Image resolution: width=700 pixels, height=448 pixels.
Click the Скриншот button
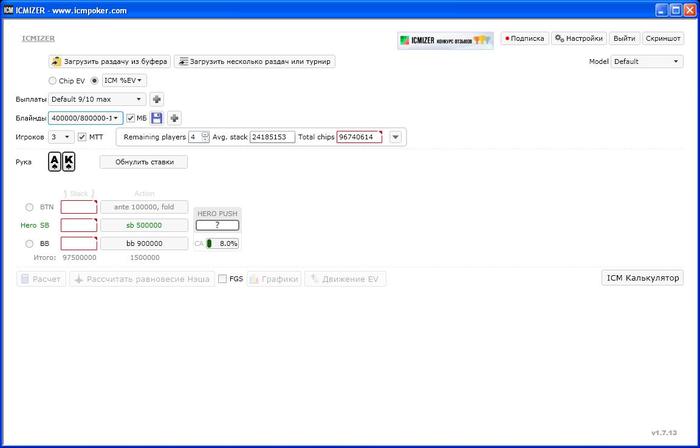pyautogui.click(x=663, y=38)
